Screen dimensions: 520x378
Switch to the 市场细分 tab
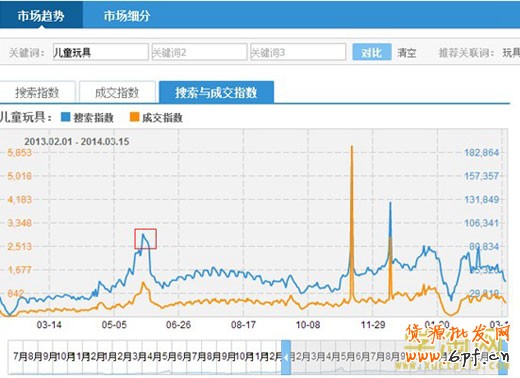tap(127, 16)
